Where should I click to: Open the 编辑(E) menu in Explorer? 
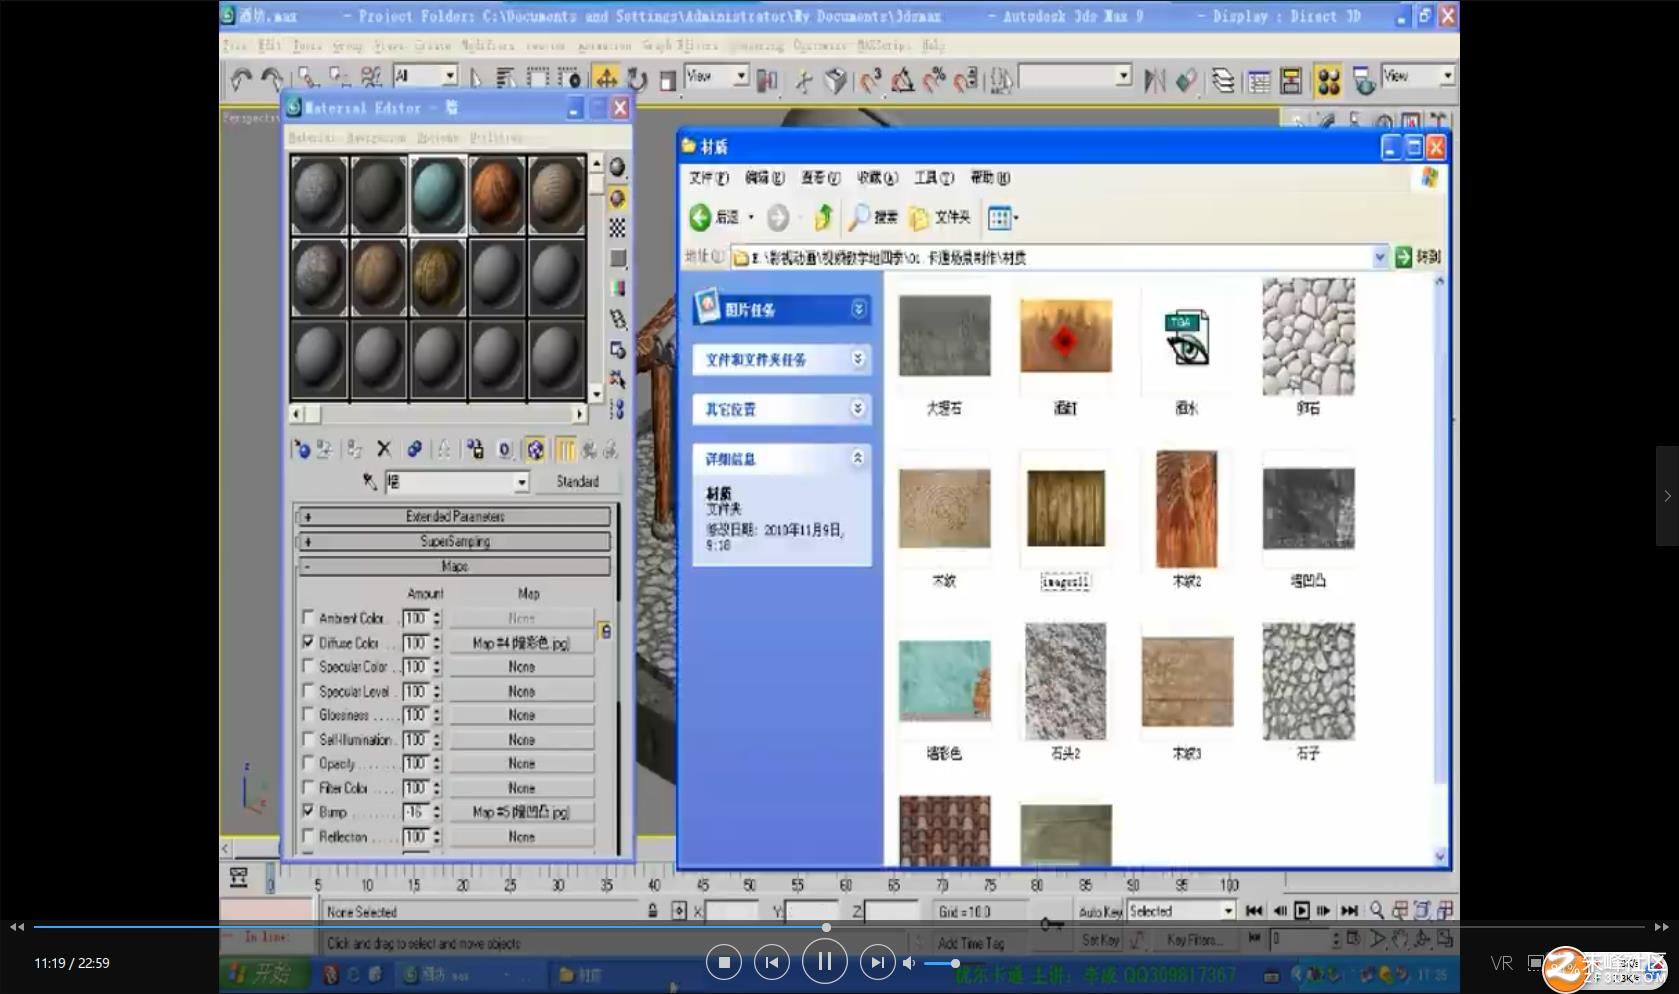764,178
